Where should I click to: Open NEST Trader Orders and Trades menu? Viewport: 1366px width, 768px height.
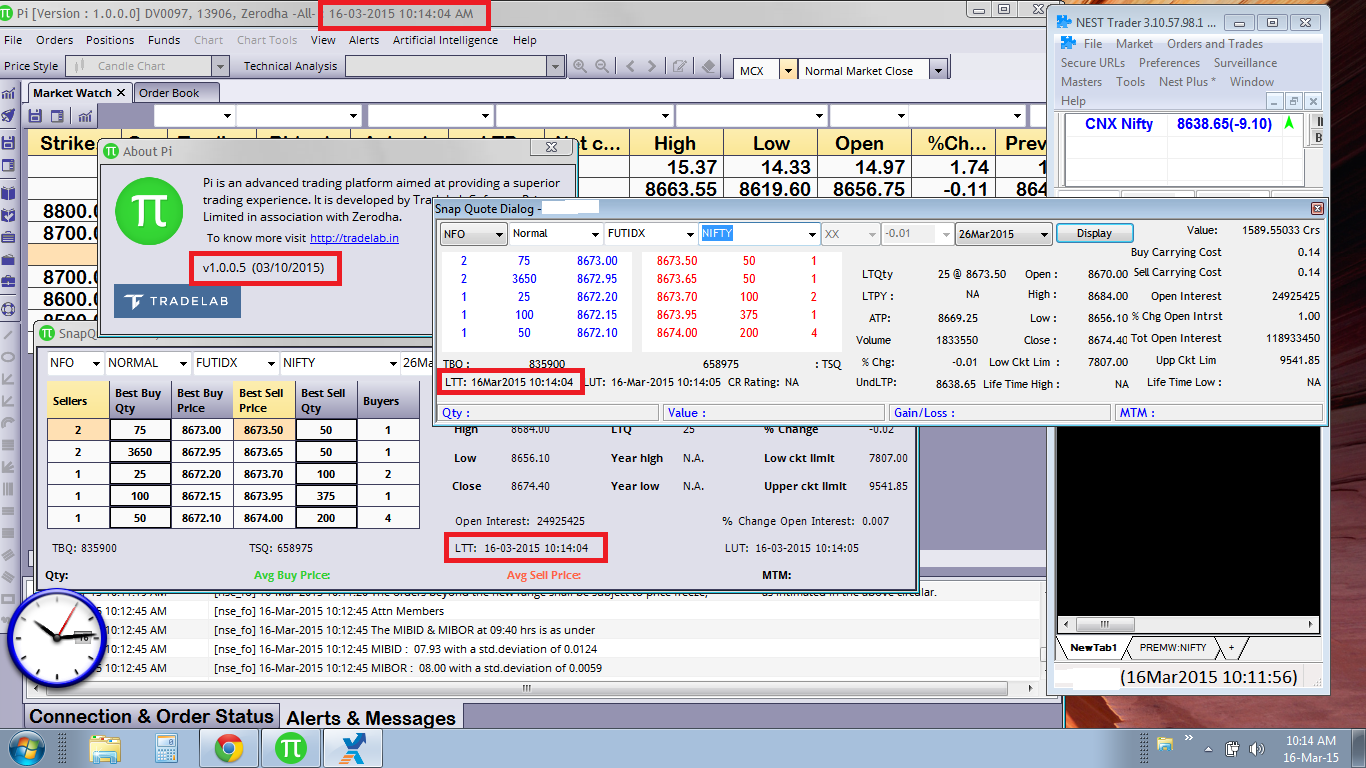[x=1215, y=44]
